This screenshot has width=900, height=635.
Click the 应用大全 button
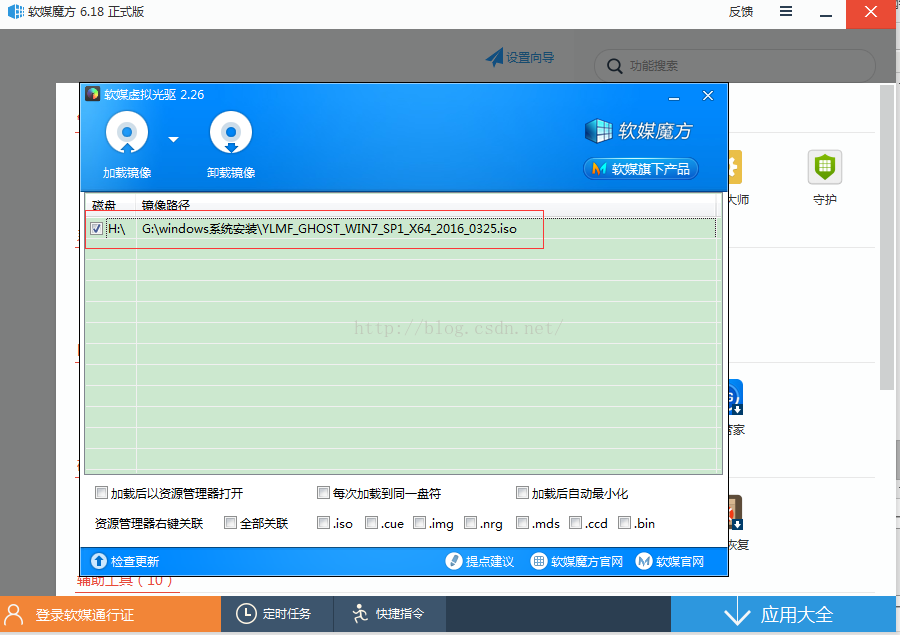783,614
